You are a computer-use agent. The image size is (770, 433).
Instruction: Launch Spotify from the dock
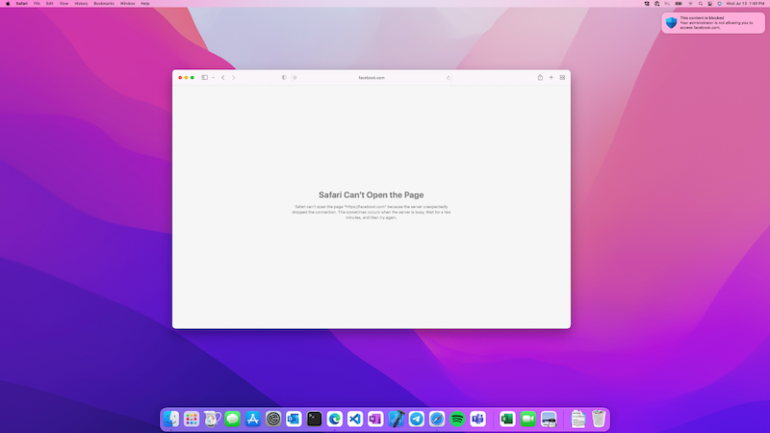tap(457, 419)
